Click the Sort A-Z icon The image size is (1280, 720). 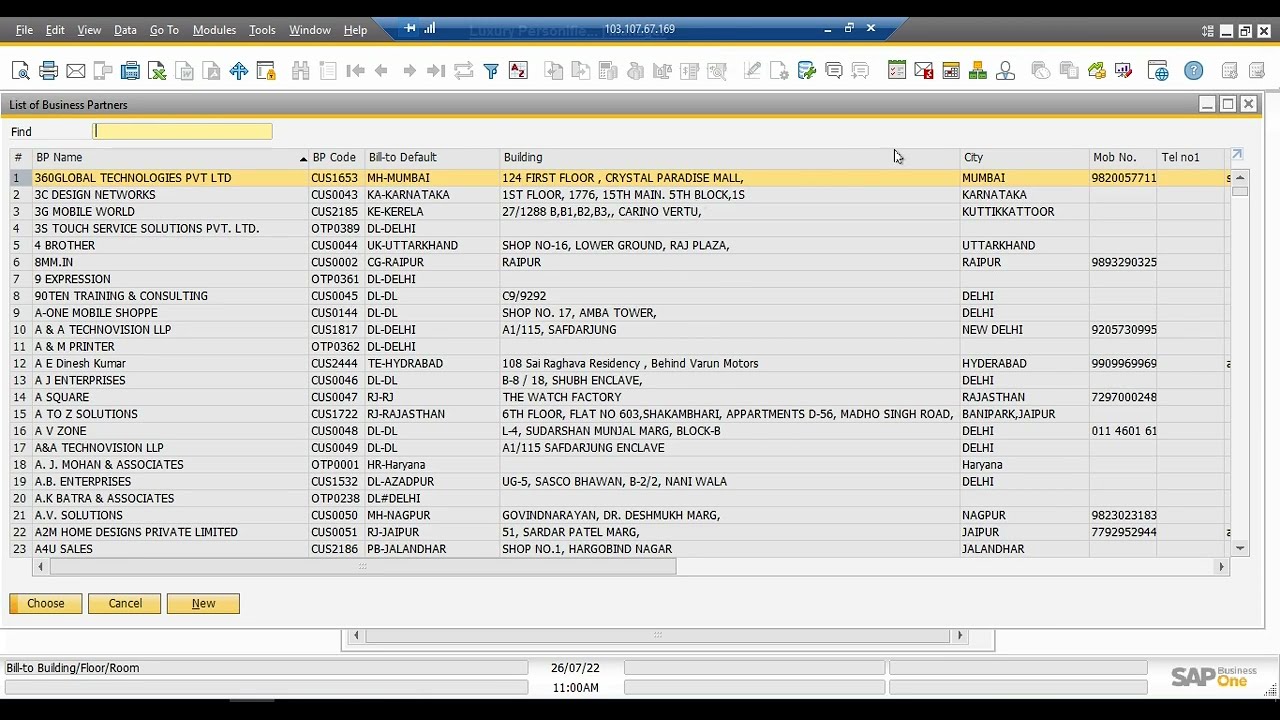[518, 71]
